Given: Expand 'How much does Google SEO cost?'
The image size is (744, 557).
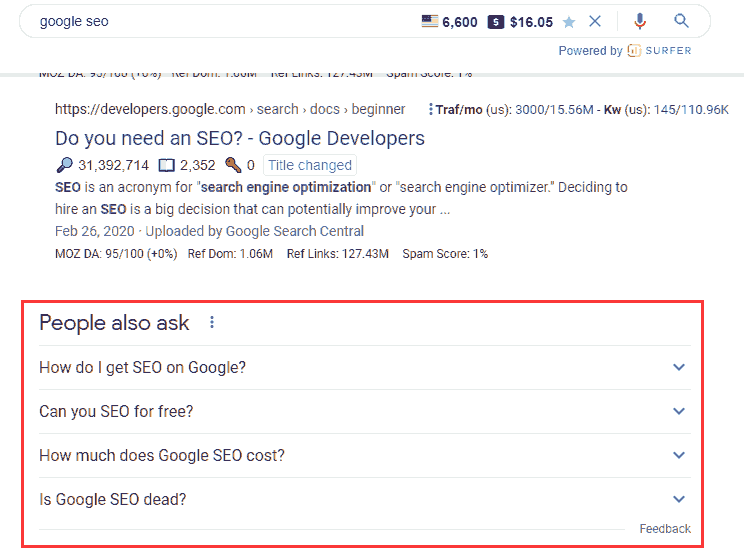Looking at the screenshot, I should coord(364,455).
